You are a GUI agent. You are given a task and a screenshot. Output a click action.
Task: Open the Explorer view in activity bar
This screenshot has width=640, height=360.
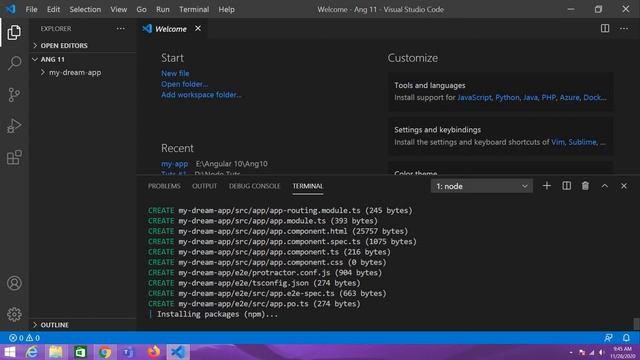(14, 33)
